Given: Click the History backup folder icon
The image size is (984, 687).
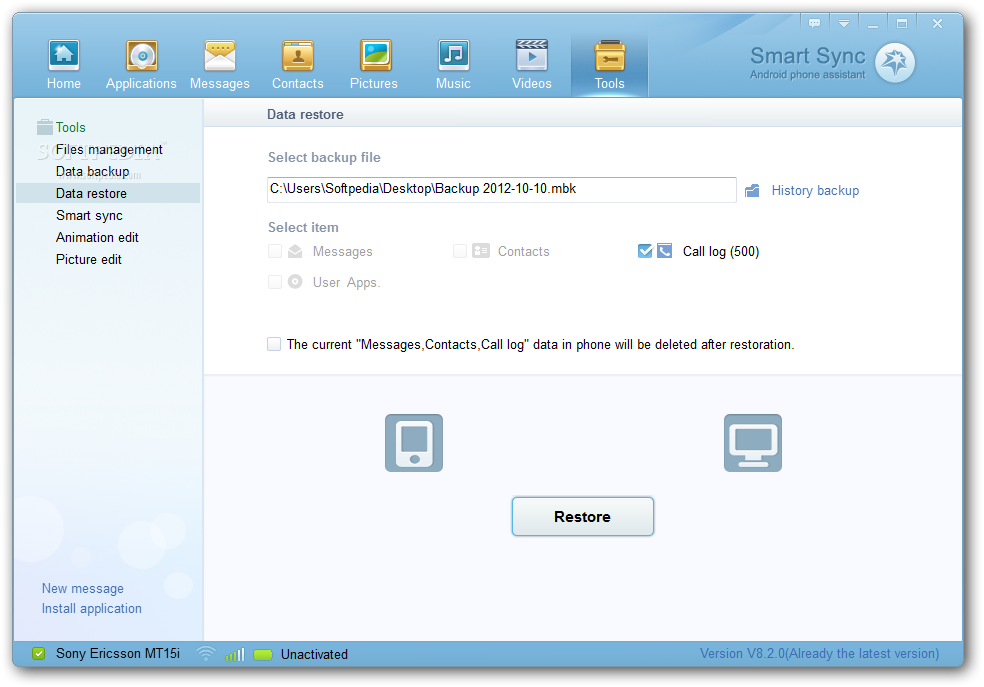Looking at the screenshot, I should tap(752, 191).
